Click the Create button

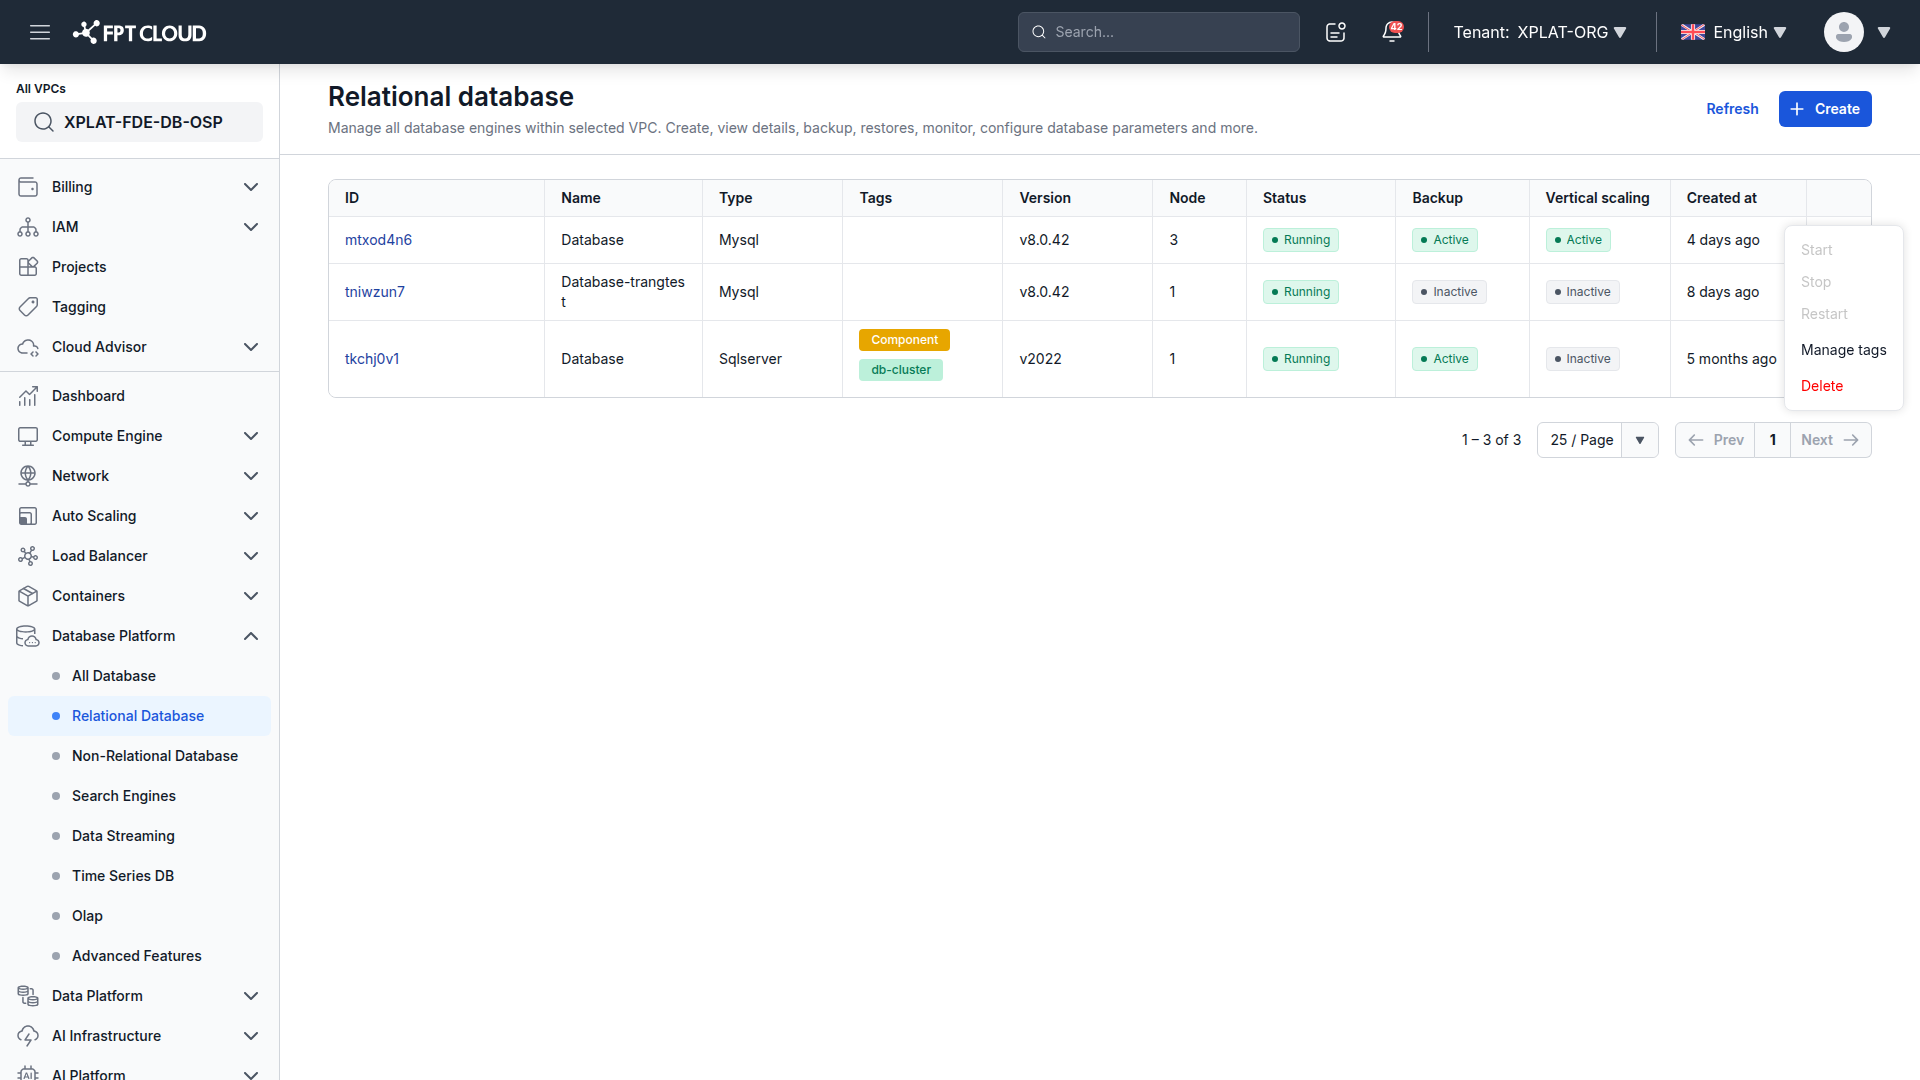click(x=1825, y=109)
